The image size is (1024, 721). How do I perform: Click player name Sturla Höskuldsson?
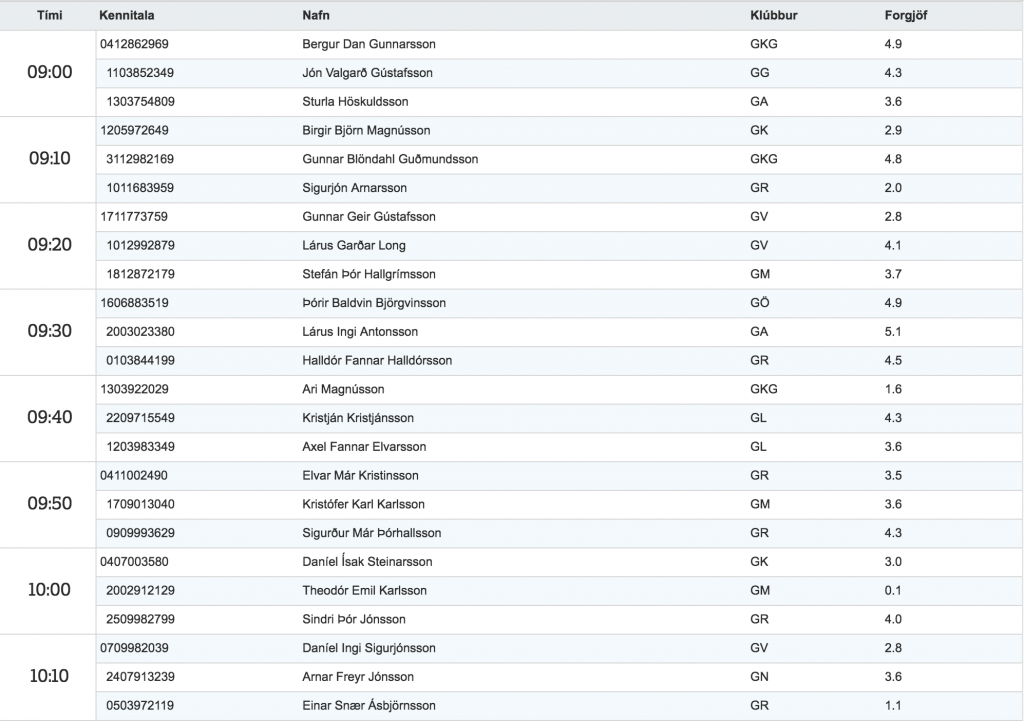click(x=355, y=102)
